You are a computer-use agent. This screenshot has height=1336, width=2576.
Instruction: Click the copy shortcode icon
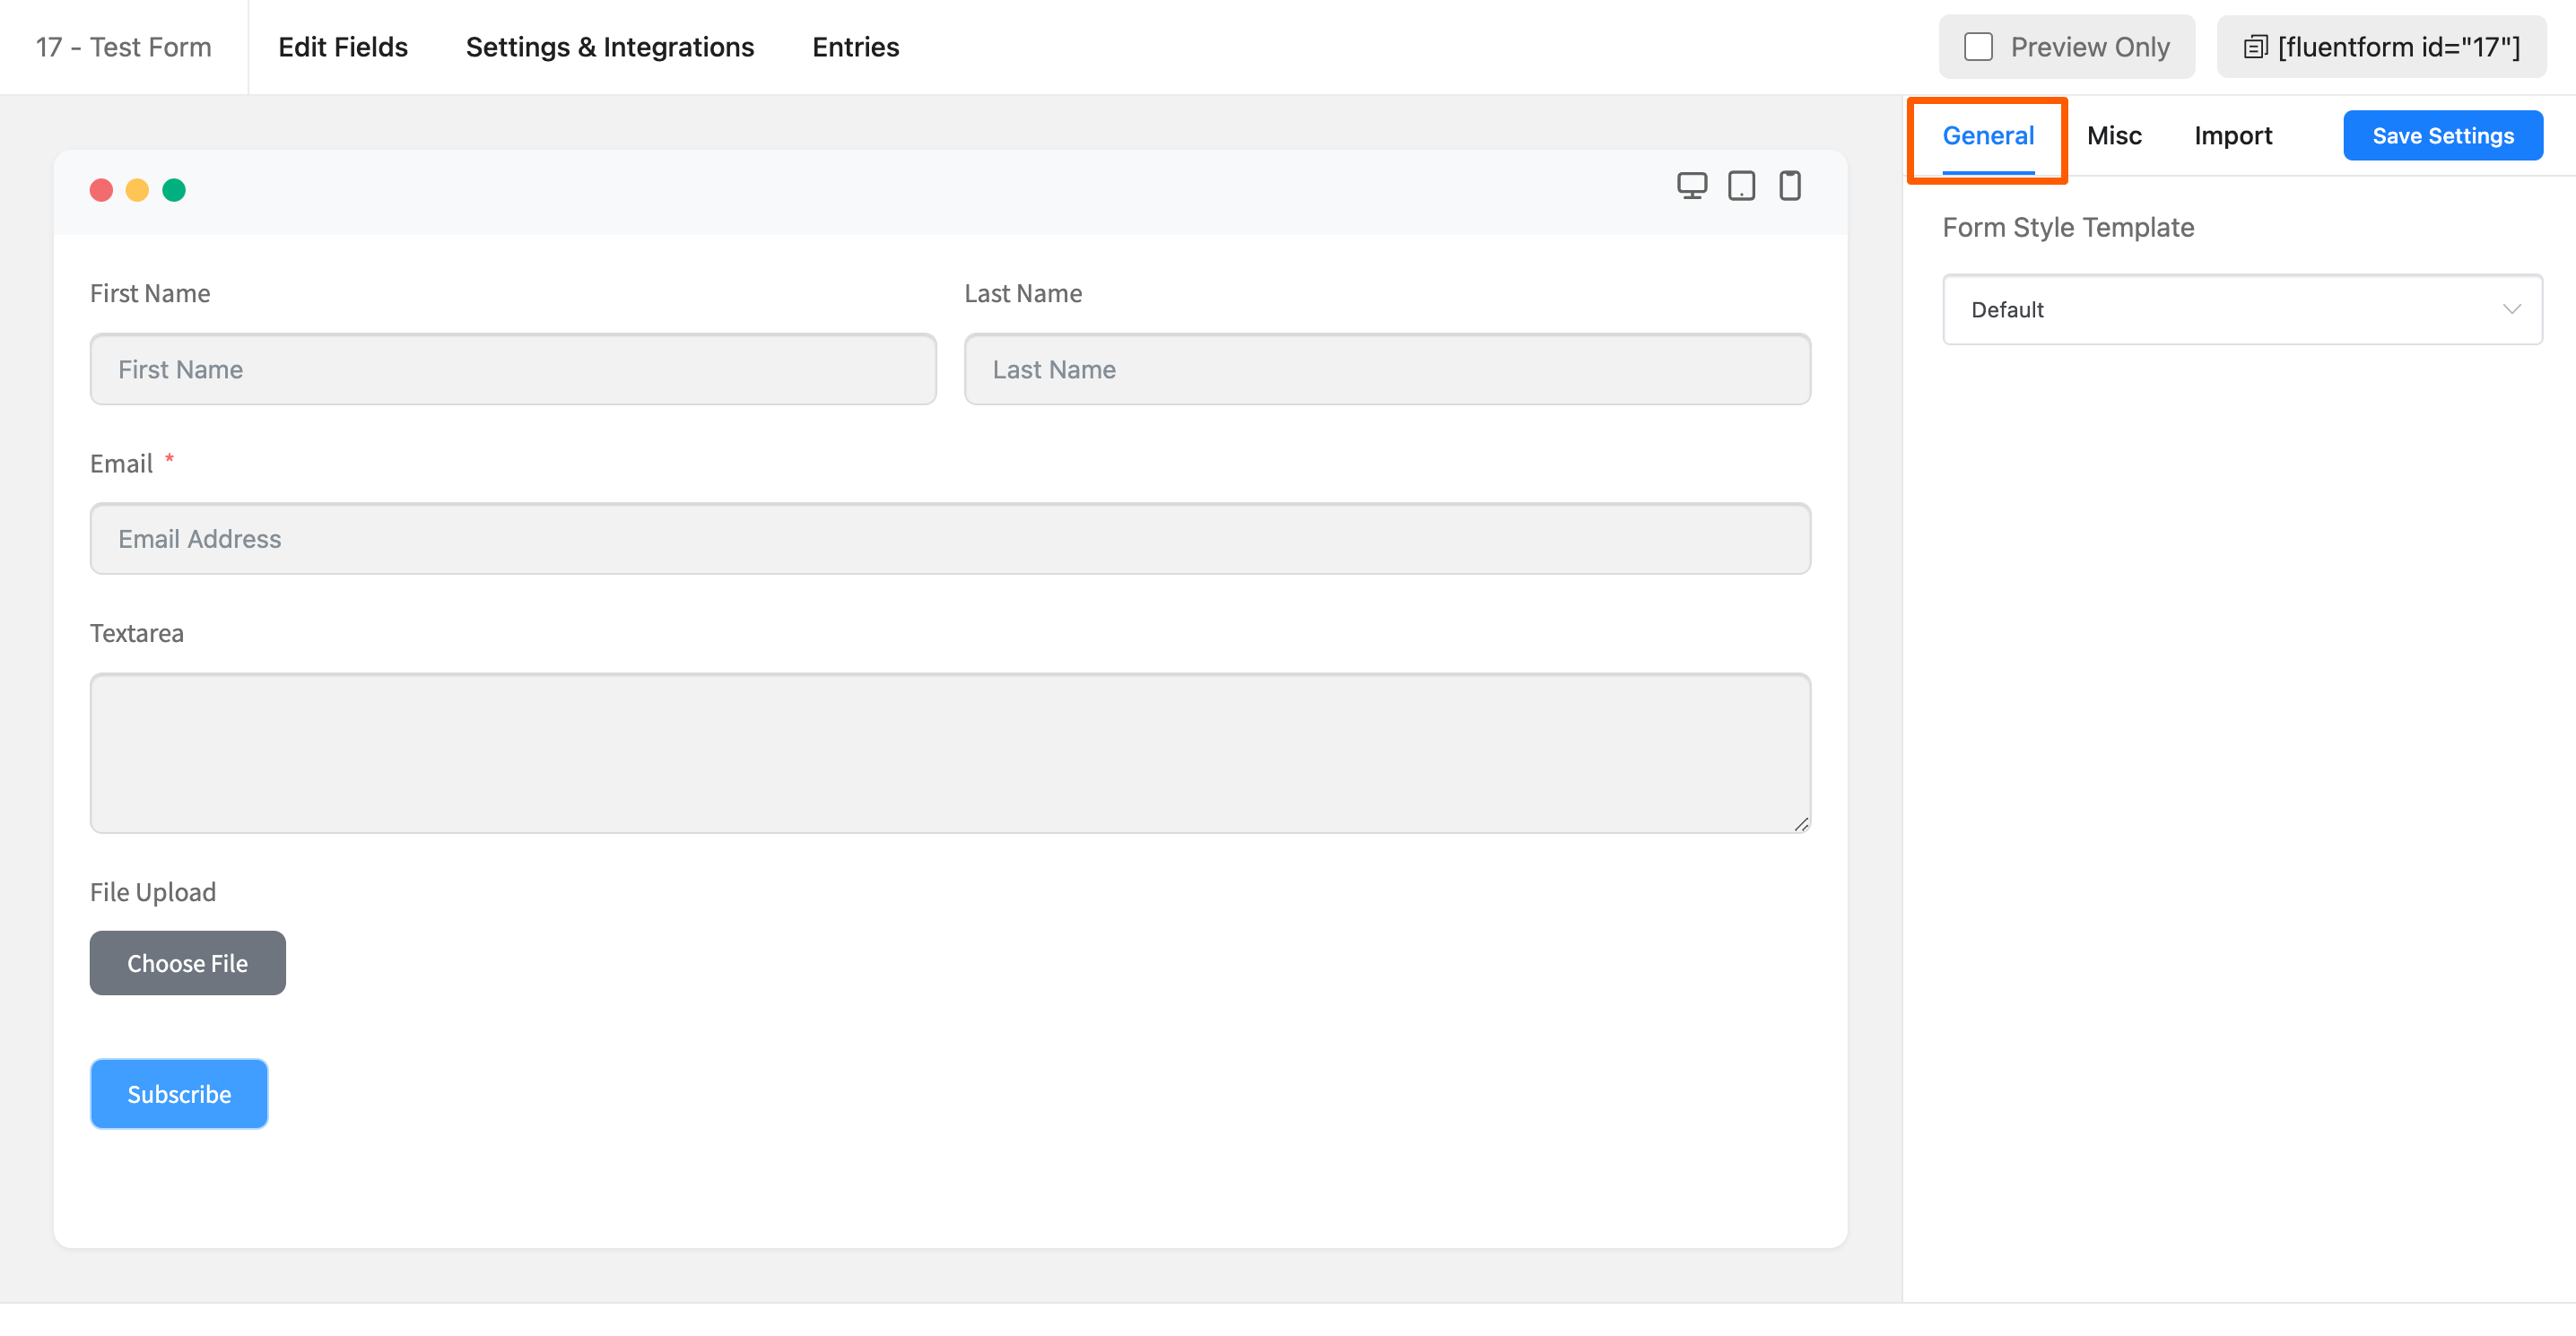[2255, 47]
